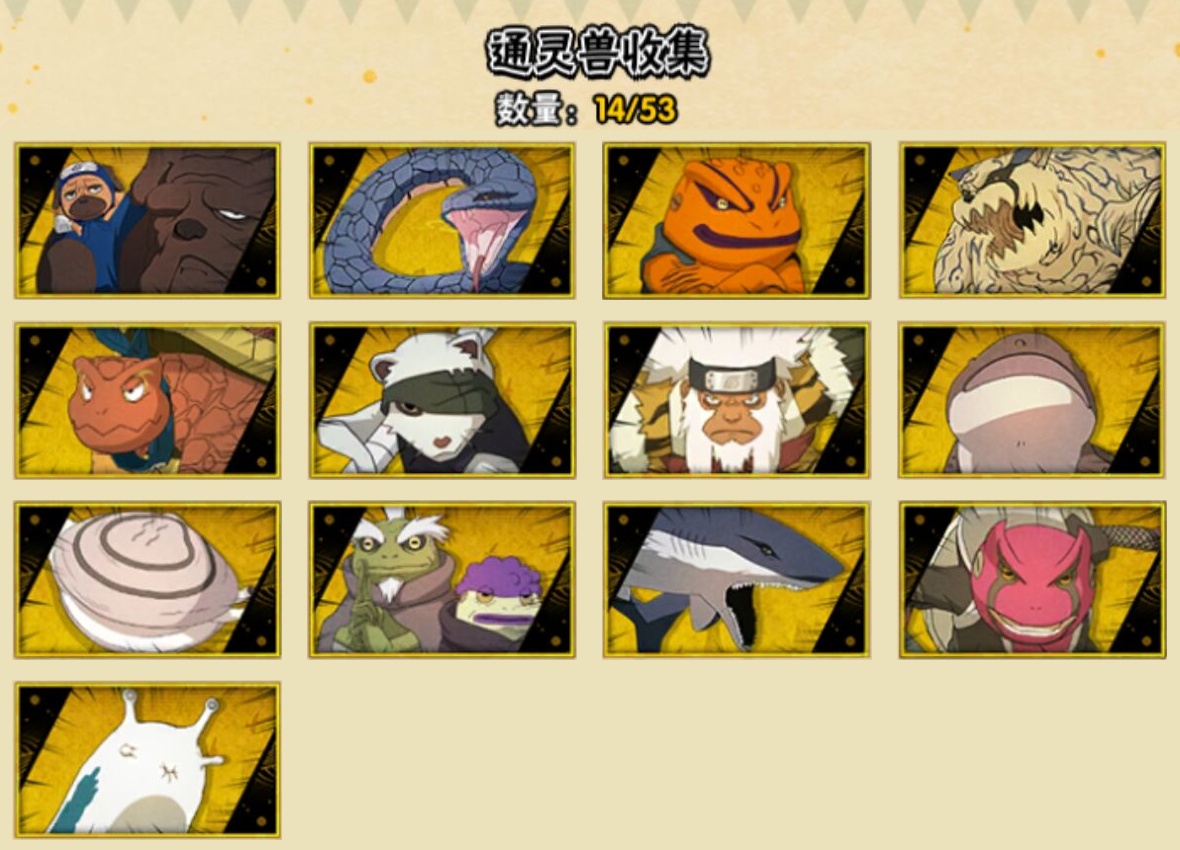Choose the white-haired monkey king Enma card
This screenshot has width=1180, height=850.
736,401
